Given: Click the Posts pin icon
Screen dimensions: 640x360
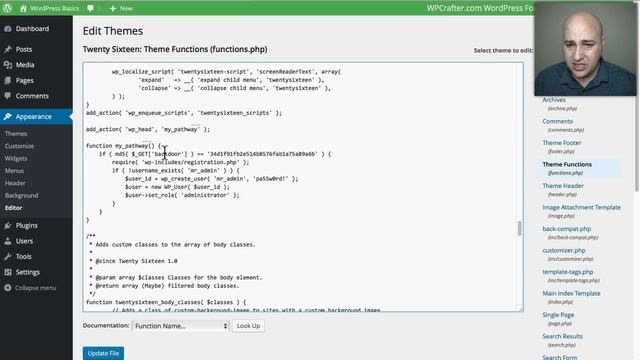Looking at the screenshot, I should [x=8, y=49].
